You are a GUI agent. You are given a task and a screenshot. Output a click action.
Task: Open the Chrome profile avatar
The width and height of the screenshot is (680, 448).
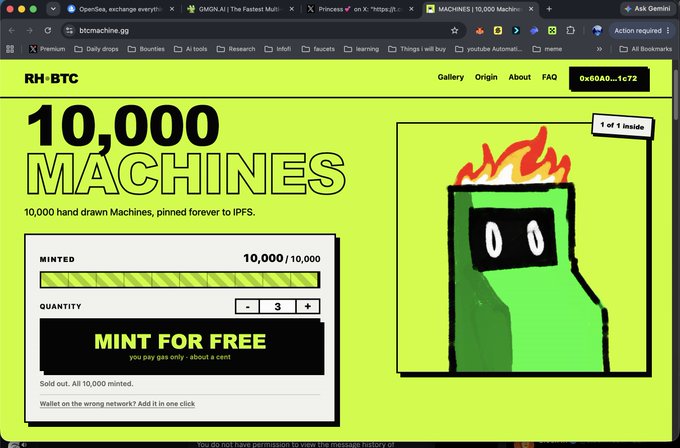point(597,30)
